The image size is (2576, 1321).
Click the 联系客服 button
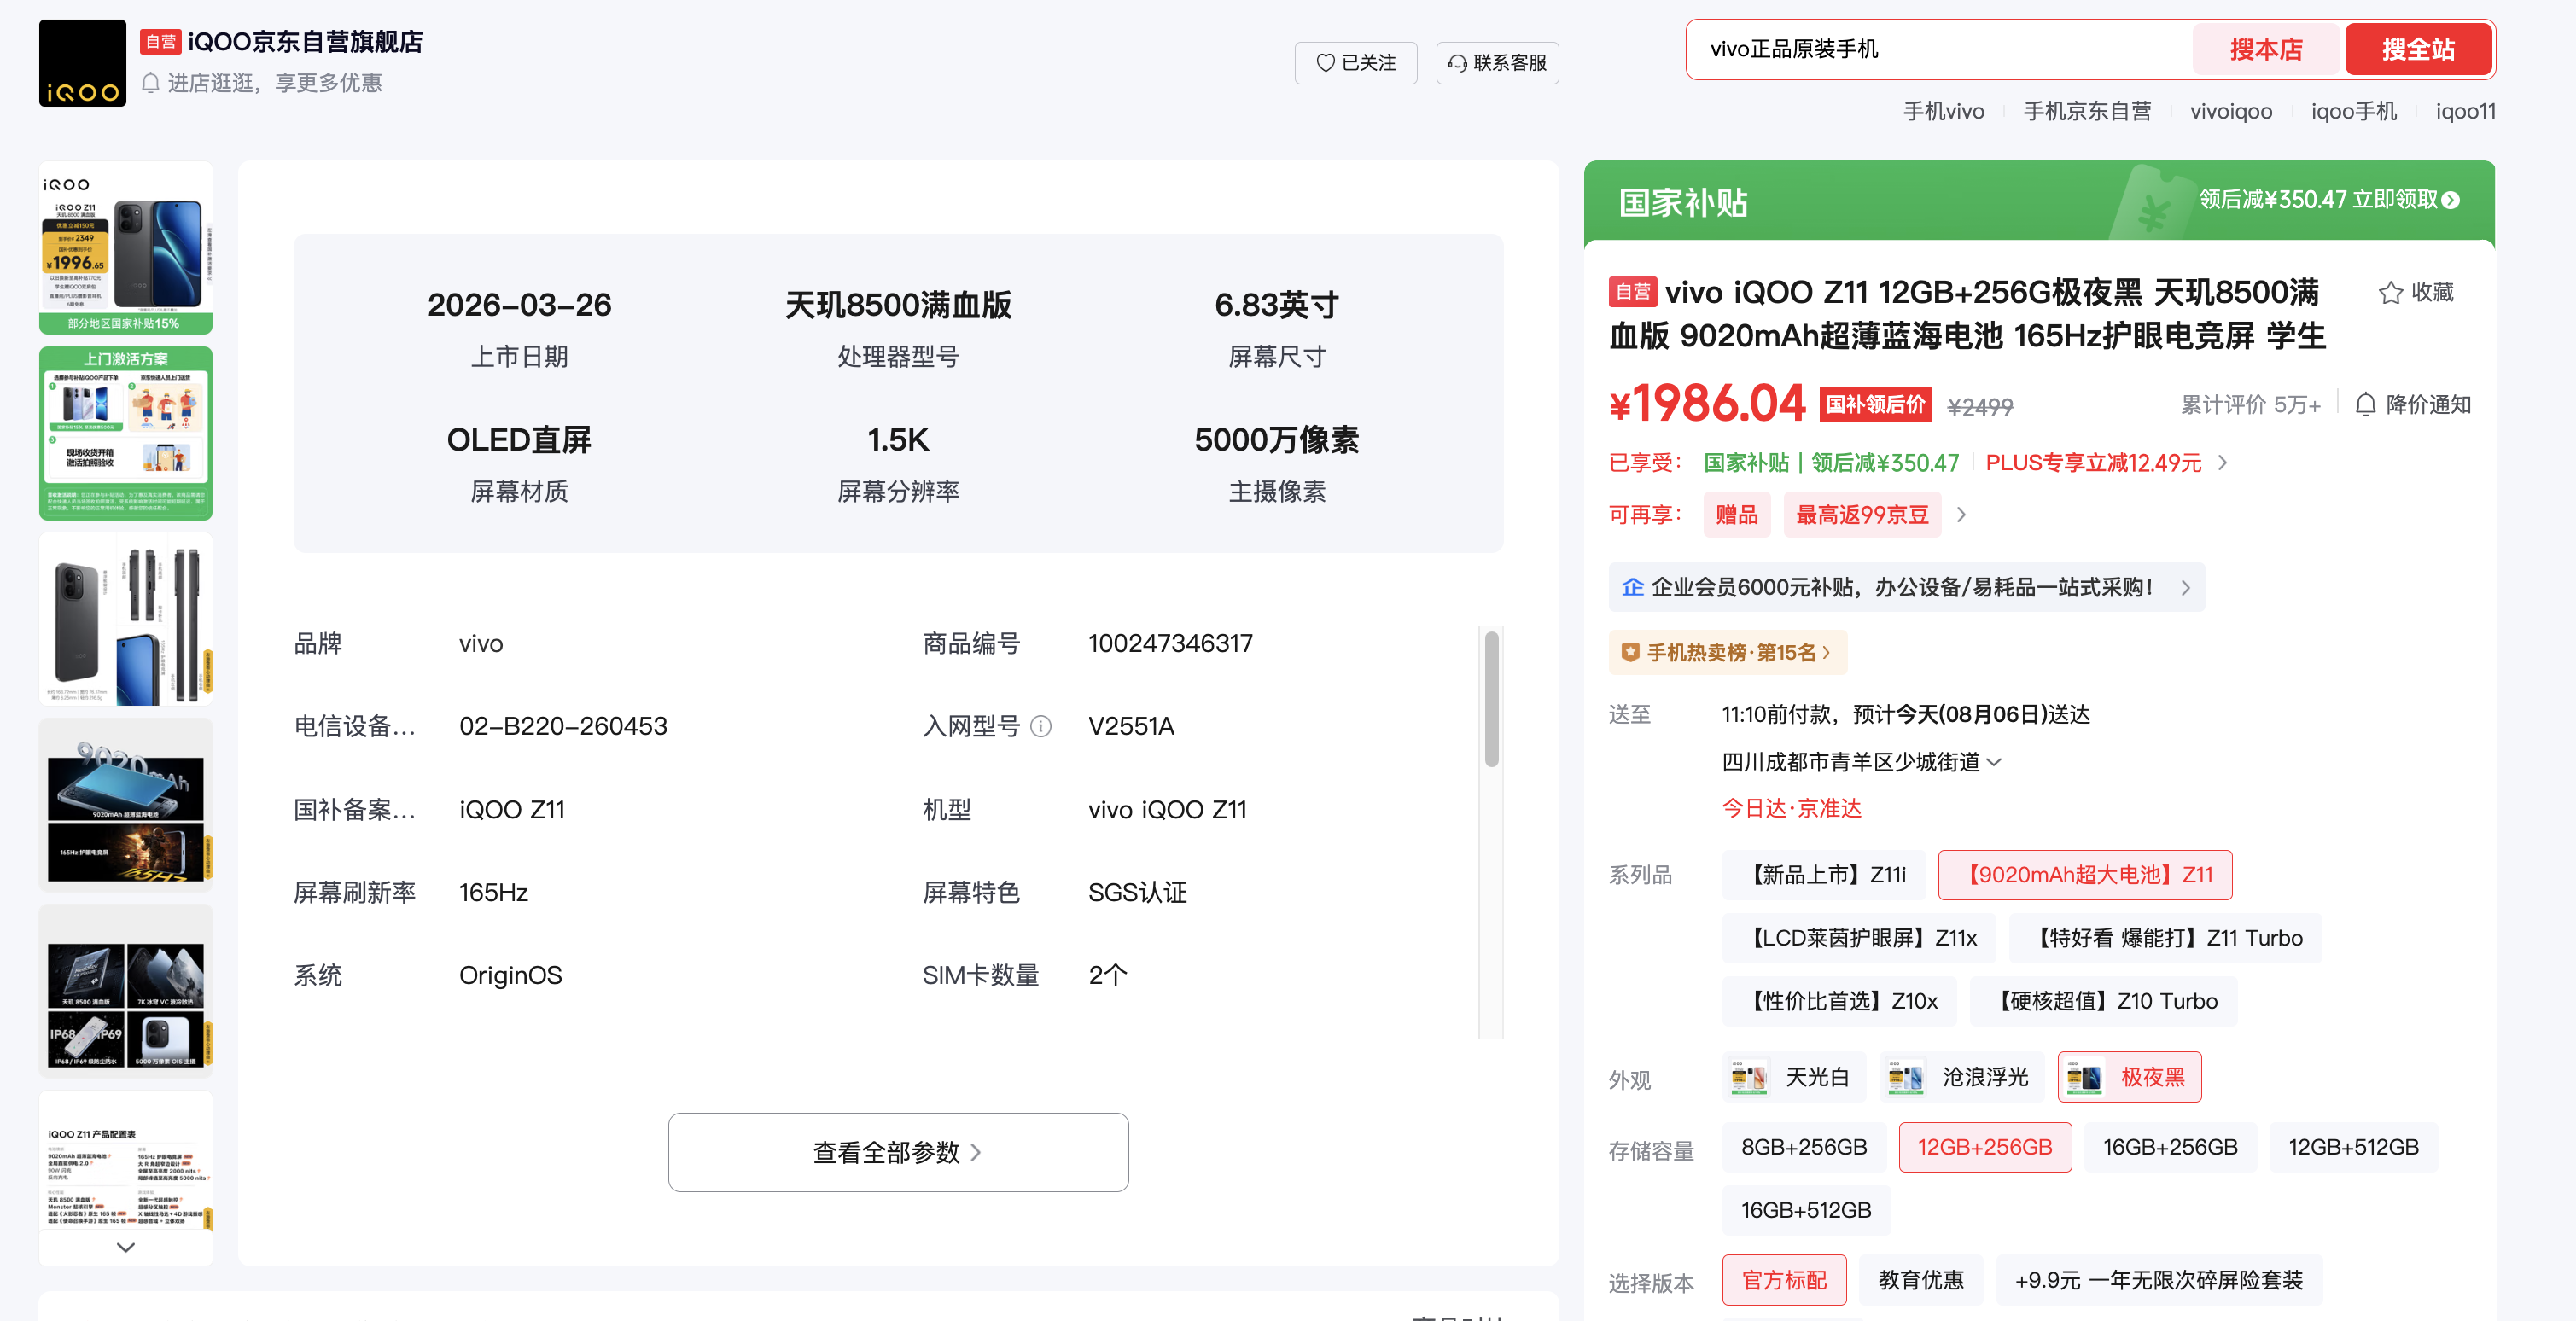[1497, 63]
